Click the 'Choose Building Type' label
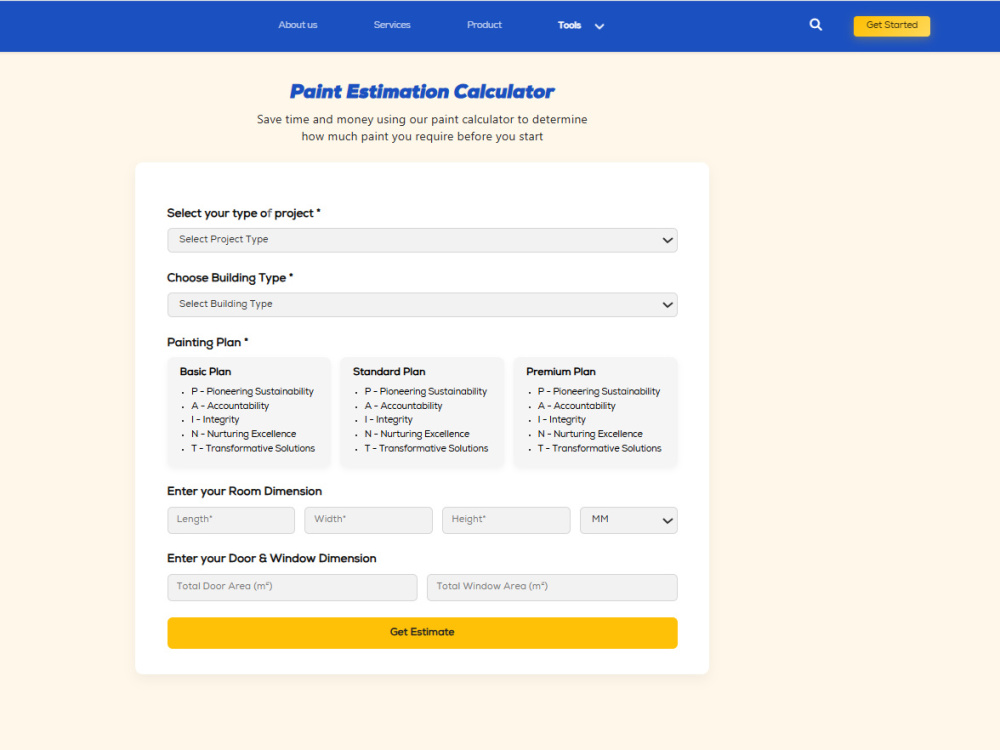The width and height of the screenshot is (1000, 750). 230,277
